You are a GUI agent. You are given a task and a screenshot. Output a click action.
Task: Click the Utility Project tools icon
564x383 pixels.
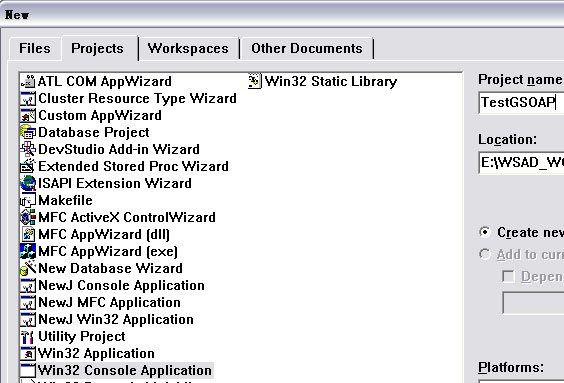pos(28,336)
